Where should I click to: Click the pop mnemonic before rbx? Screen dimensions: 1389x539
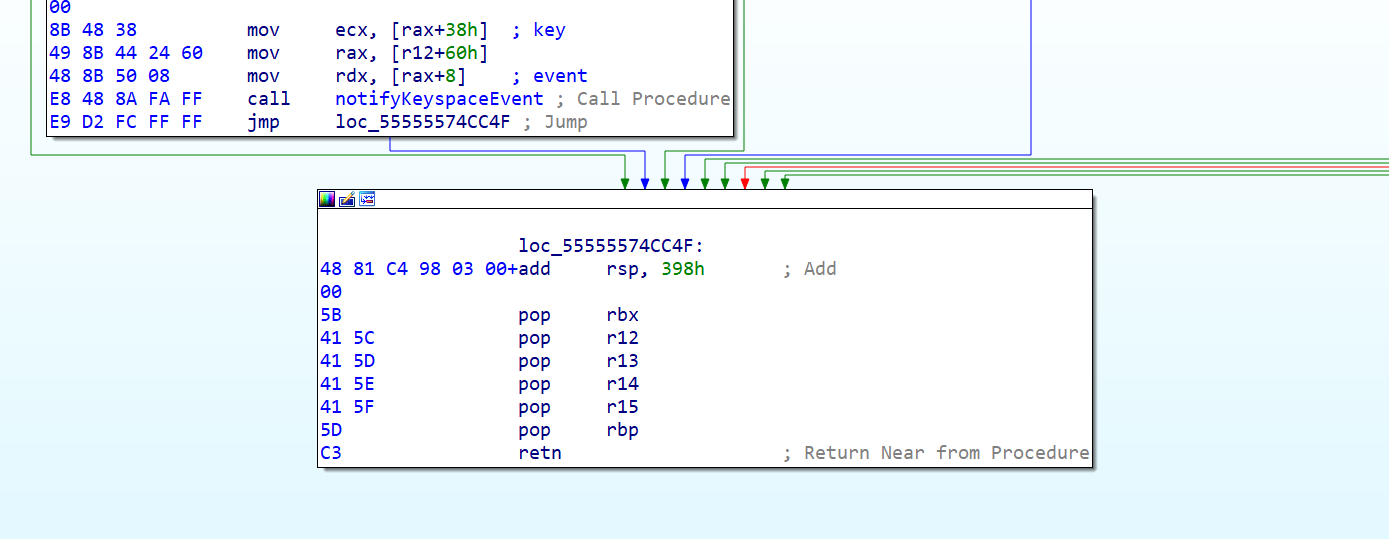coord(534,315)
